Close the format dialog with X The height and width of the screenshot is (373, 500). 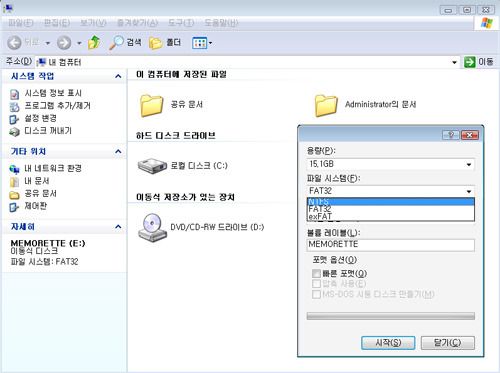pos(470,135)
